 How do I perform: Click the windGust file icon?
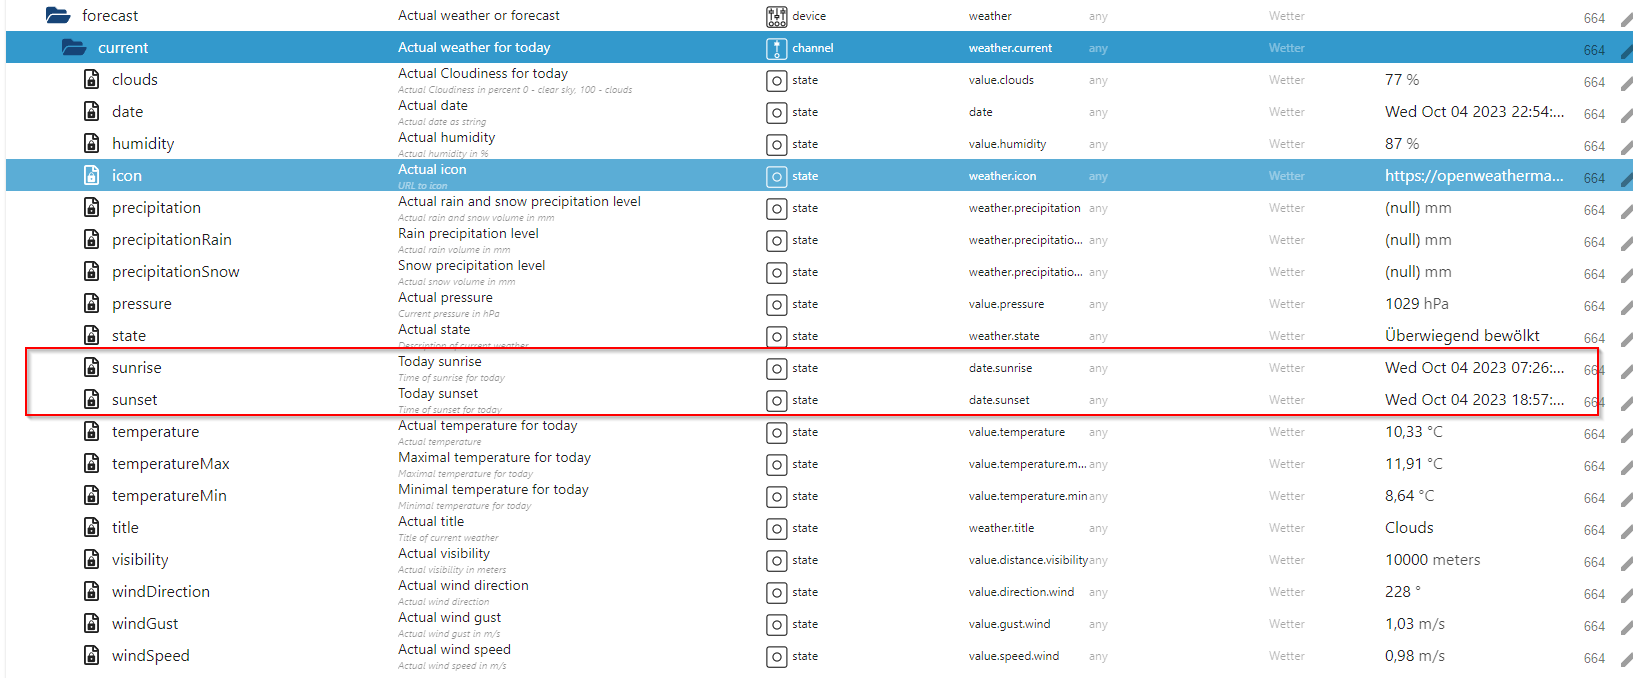coord(92,623)
